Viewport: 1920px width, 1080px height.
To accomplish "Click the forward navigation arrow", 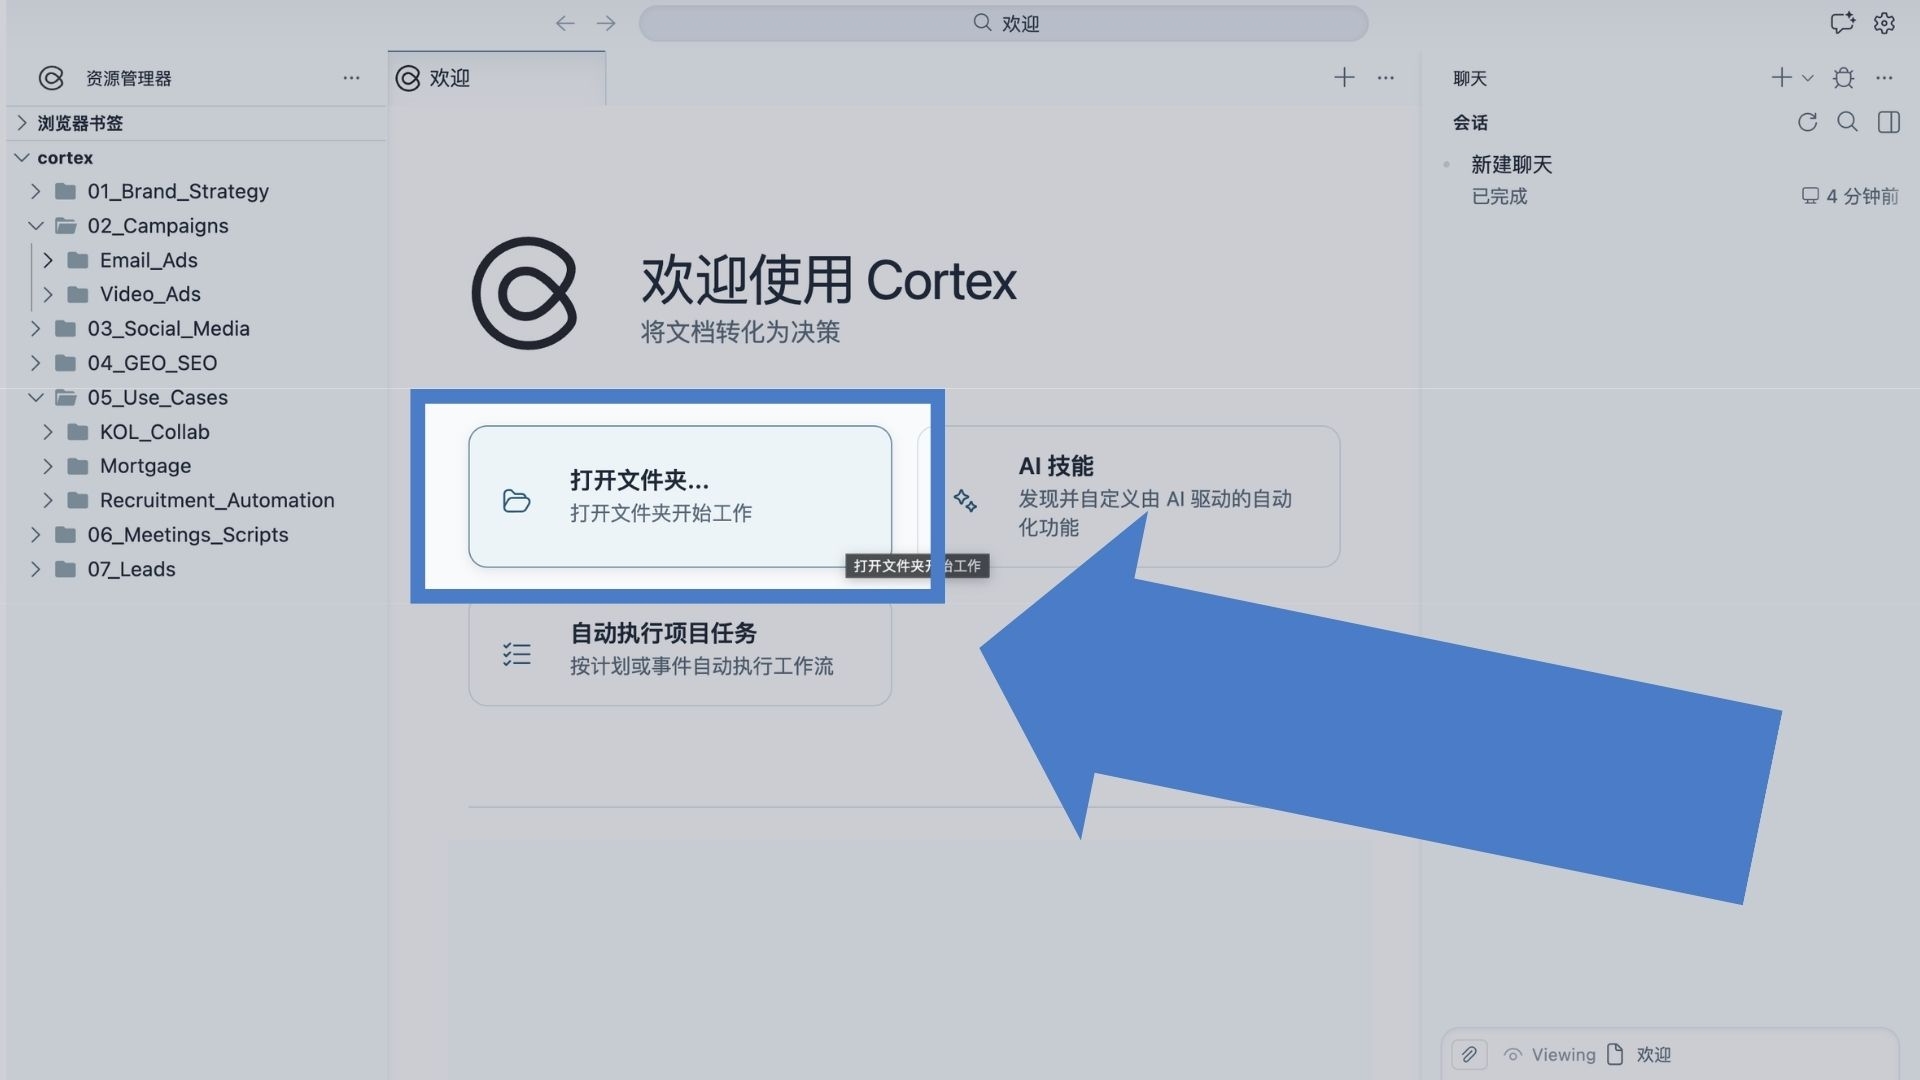I will tap(606, 23).
